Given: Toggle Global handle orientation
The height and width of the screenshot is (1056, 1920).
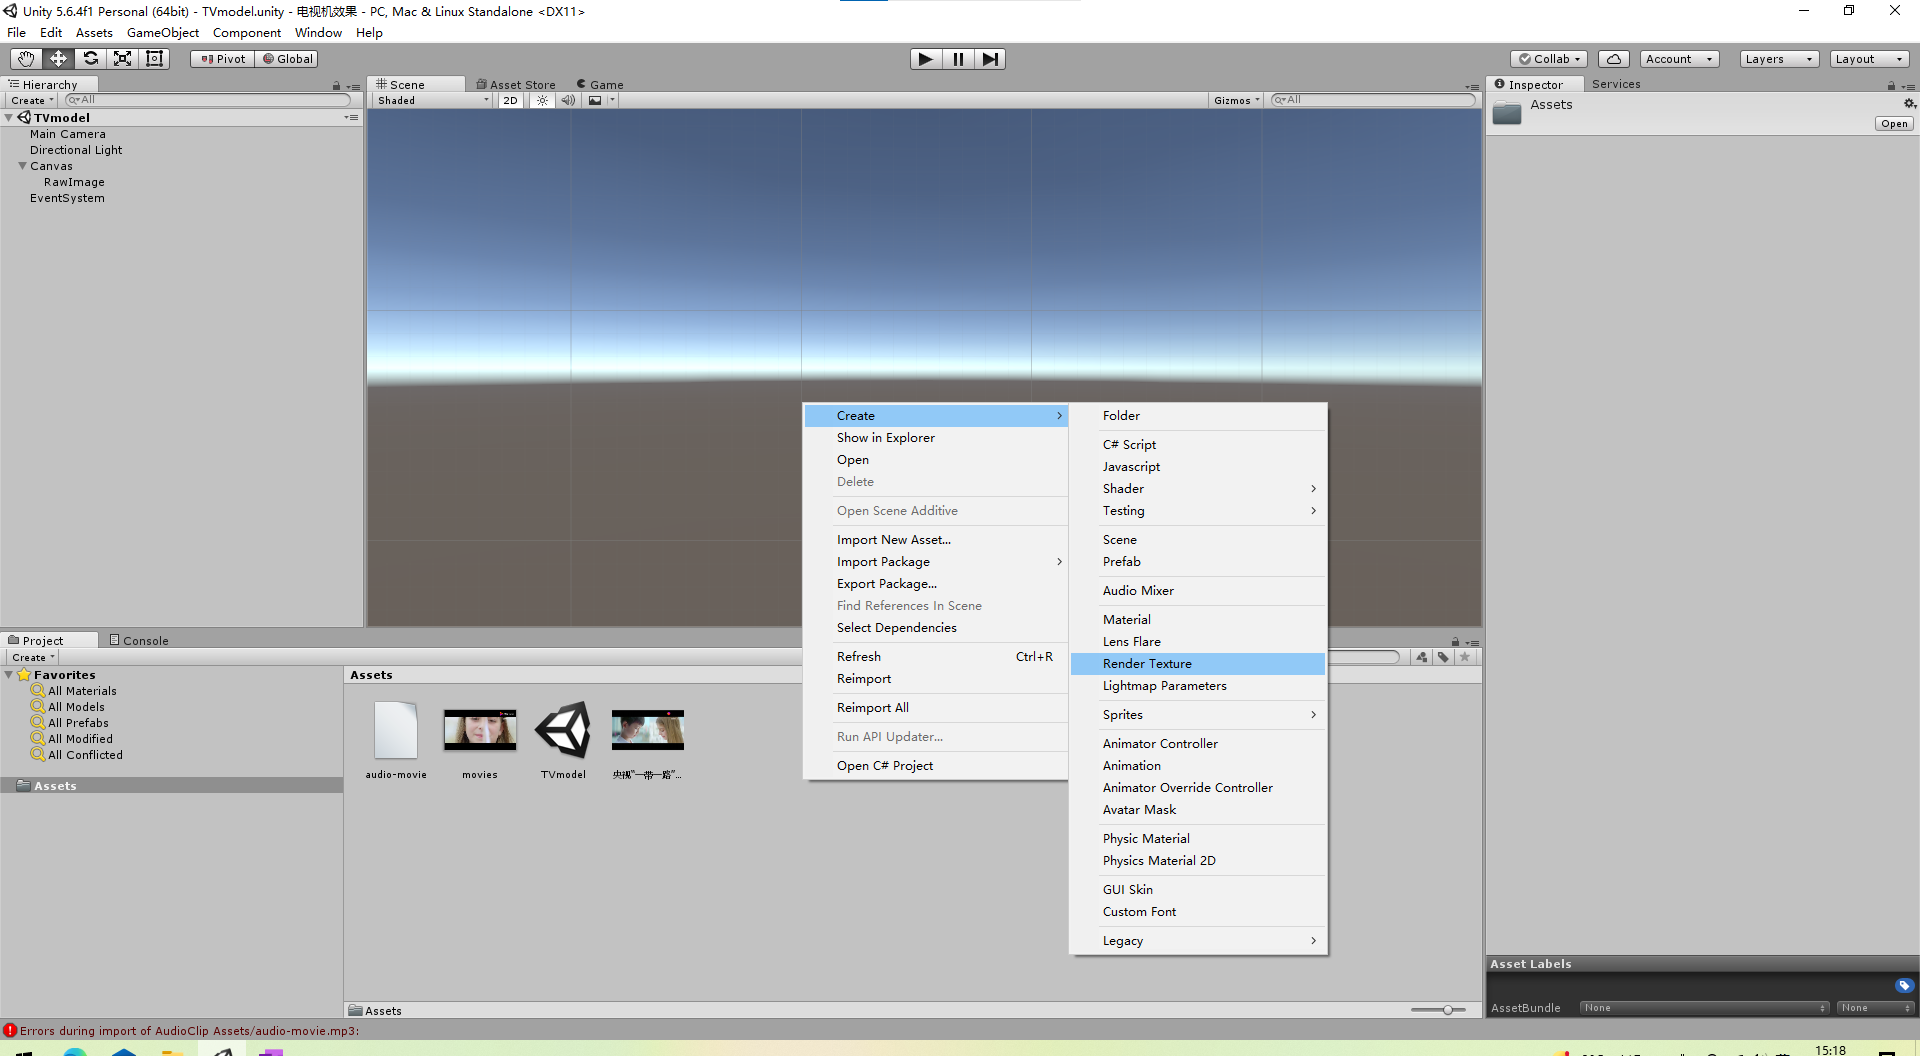Looking at the screenshot, I should pos(287,58).
